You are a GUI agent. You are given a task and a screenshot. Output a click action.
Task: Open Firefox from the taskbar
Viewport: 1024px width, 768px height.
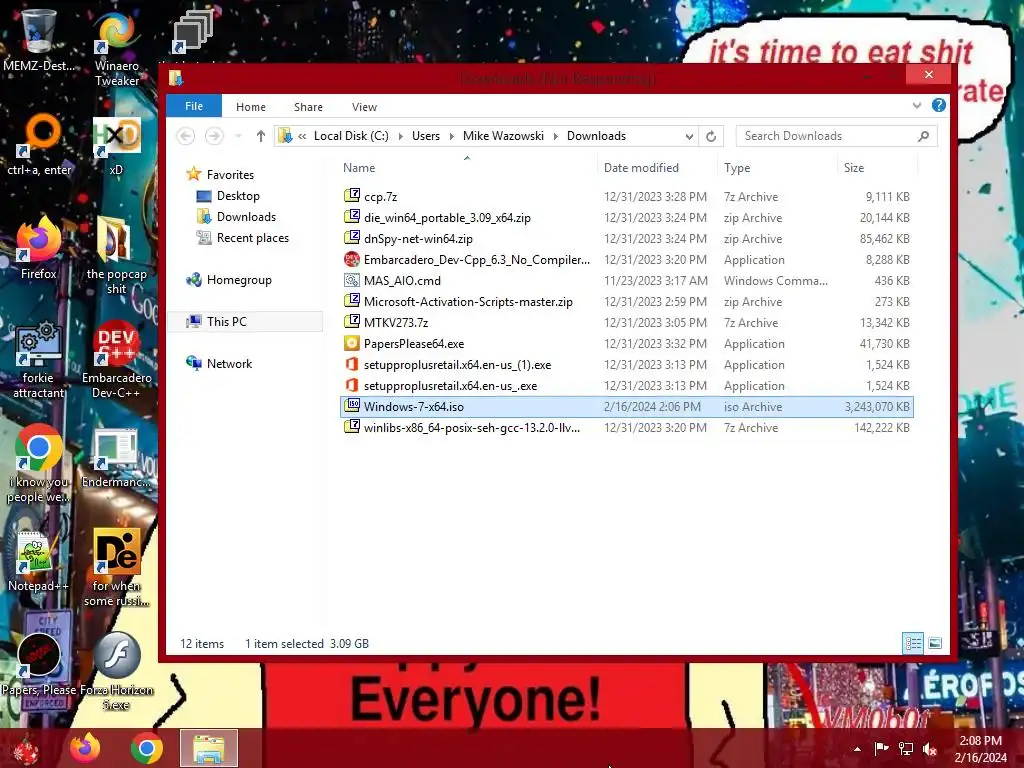tap(86, 748)
